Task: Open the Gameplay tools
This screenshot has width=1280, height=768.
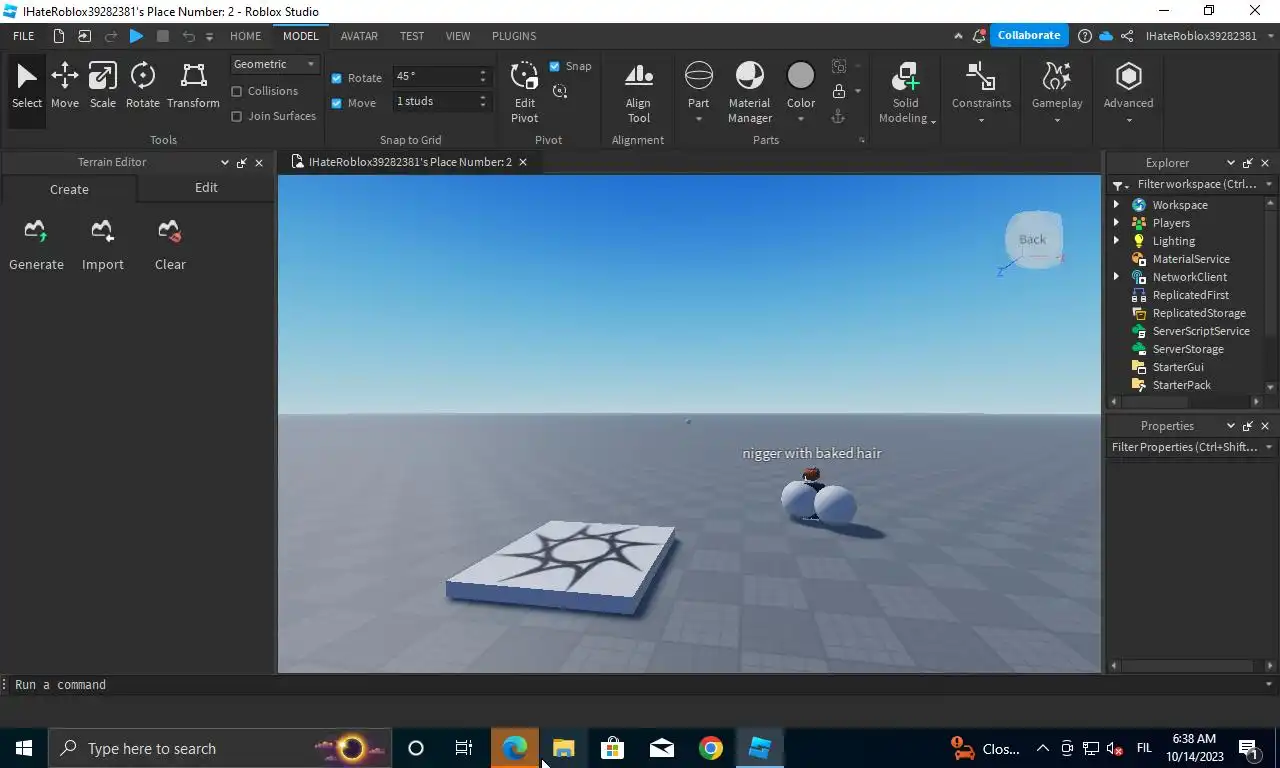Action: click(x=1057, y=92)
